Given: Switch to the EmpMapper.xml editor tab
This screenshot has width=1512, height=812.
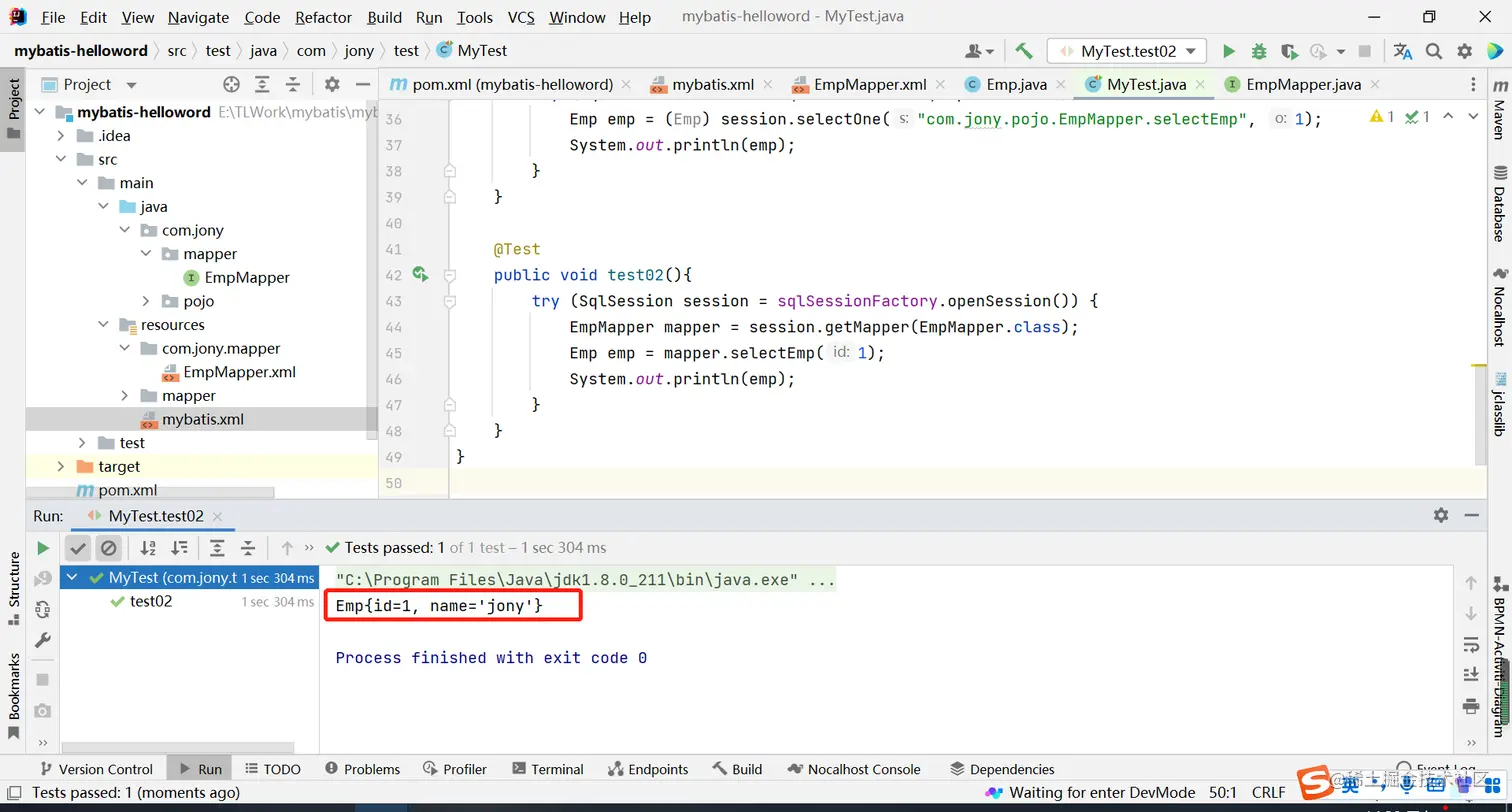Looking at the screenshot, I should click(869, 85).
